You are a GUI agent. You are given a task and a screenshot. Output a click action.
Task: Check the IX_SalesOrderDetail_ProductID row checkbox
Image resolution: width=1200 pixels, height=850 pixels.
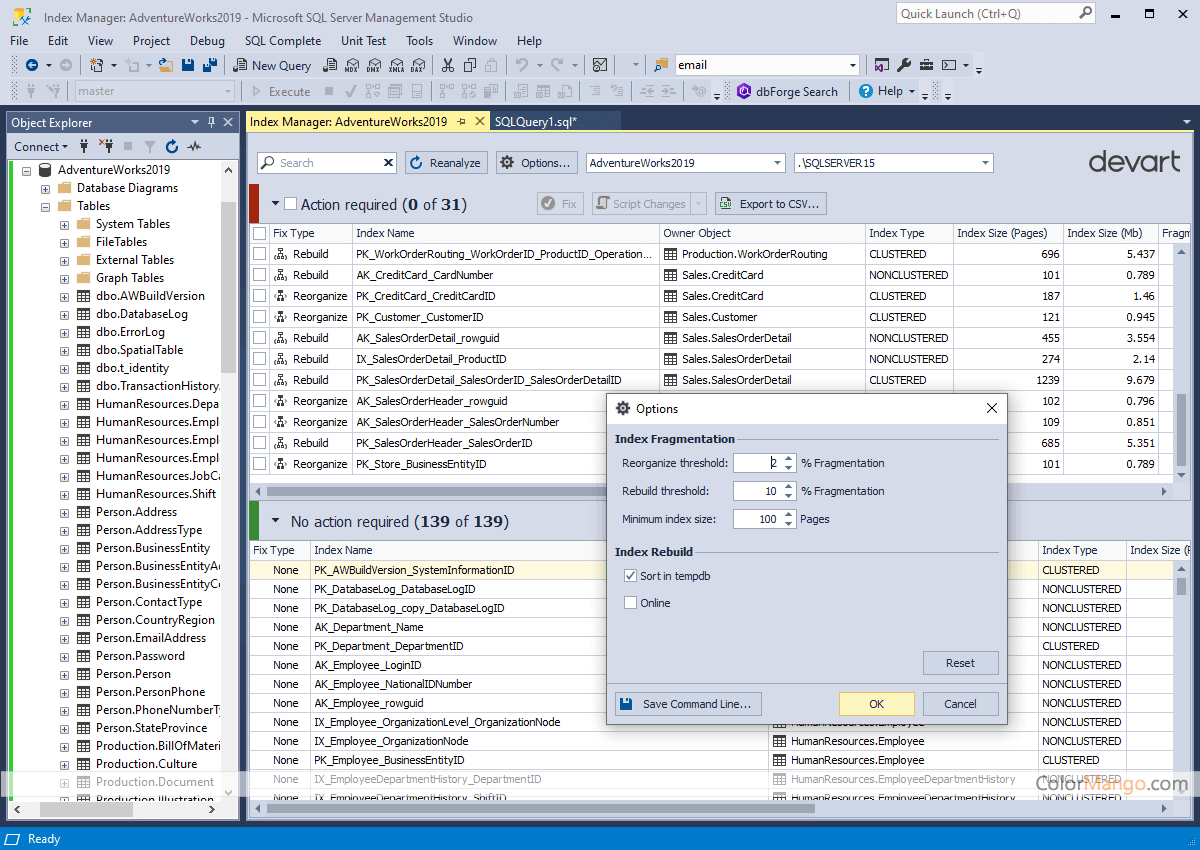[260, 359]
